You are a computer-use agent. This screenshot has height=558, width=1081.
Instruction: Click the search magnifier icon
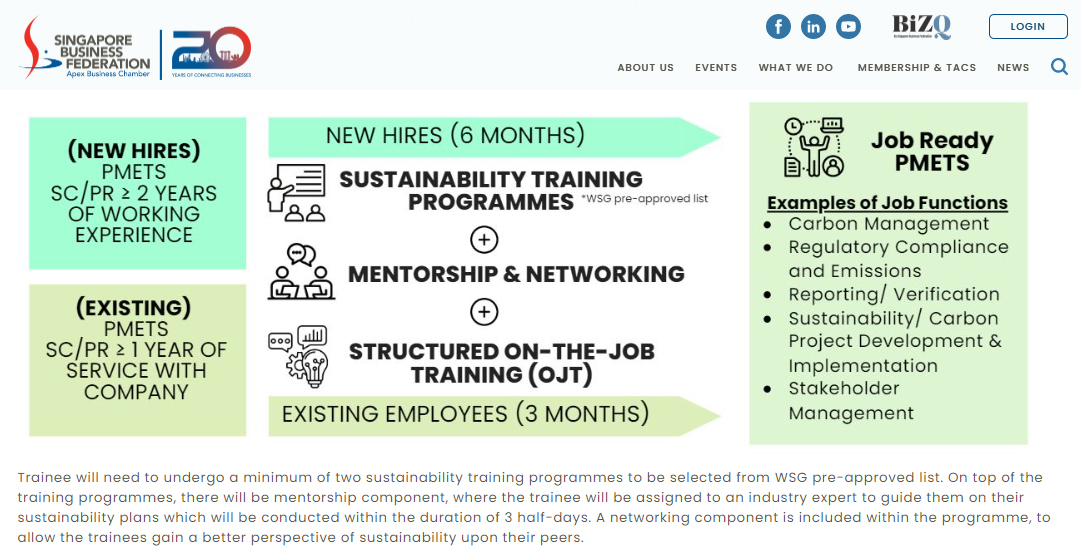tap(1059, 67)
